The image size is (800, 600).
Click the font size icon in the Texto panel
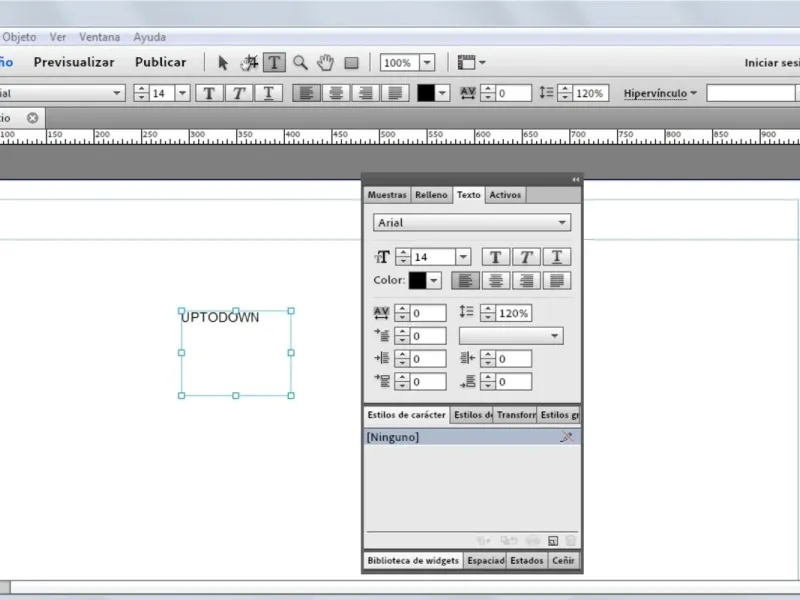coord(382,257)
